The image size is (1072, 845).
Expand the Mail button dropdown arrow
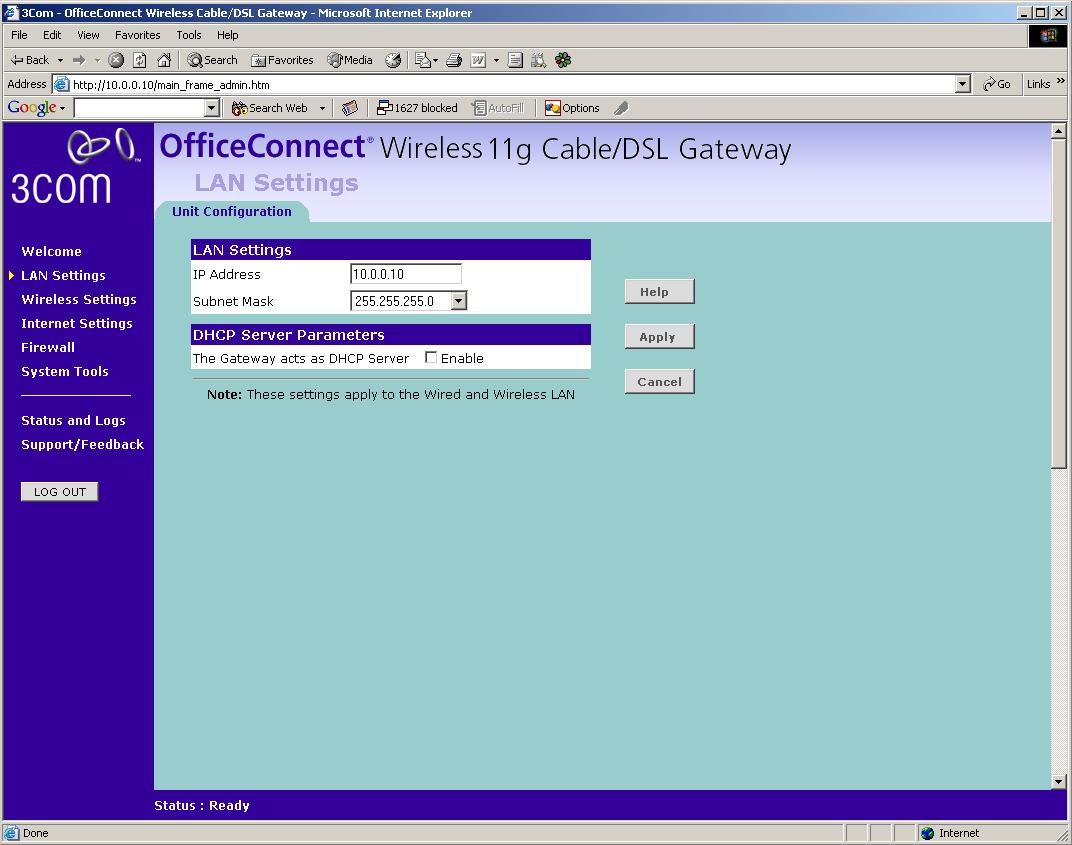coord(436,60)
